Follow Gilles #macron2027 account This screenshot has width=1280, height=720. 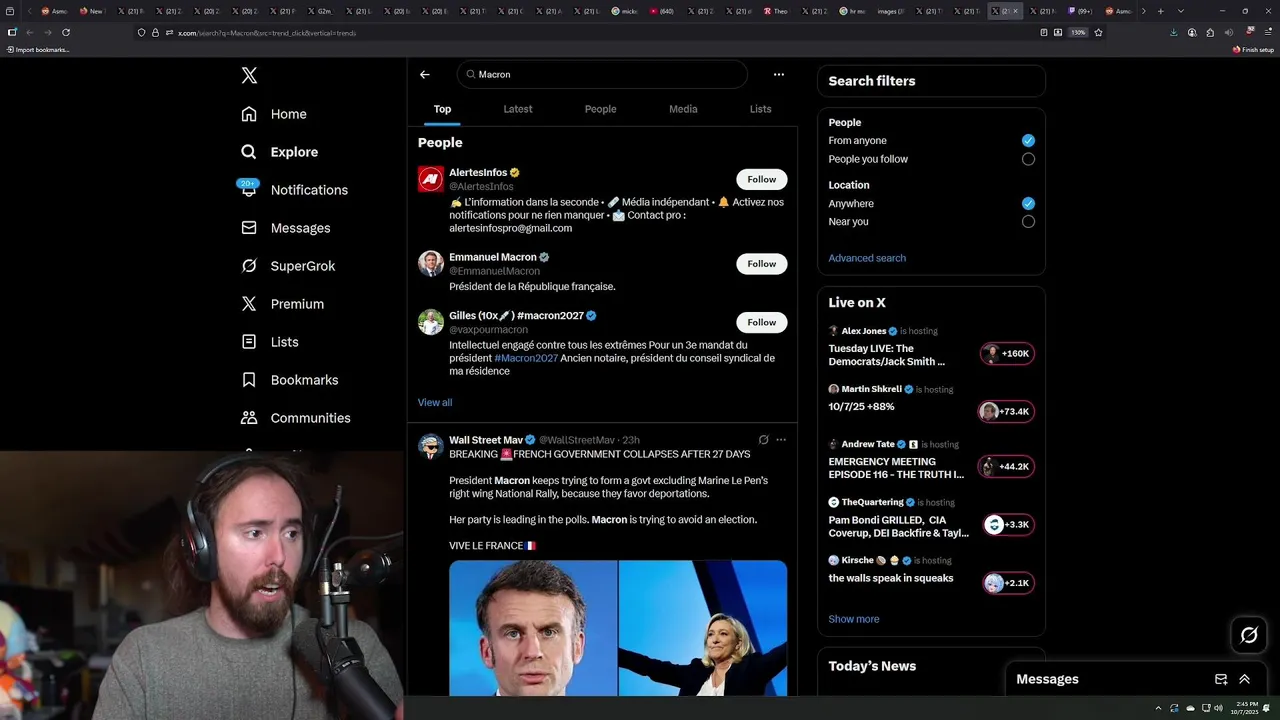coord(762,322)
